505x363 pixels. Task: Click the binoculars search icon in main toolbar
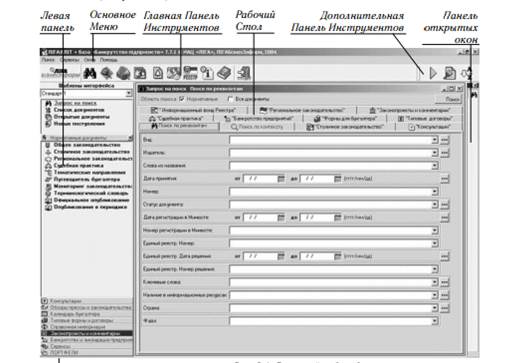tap(90, 73)
